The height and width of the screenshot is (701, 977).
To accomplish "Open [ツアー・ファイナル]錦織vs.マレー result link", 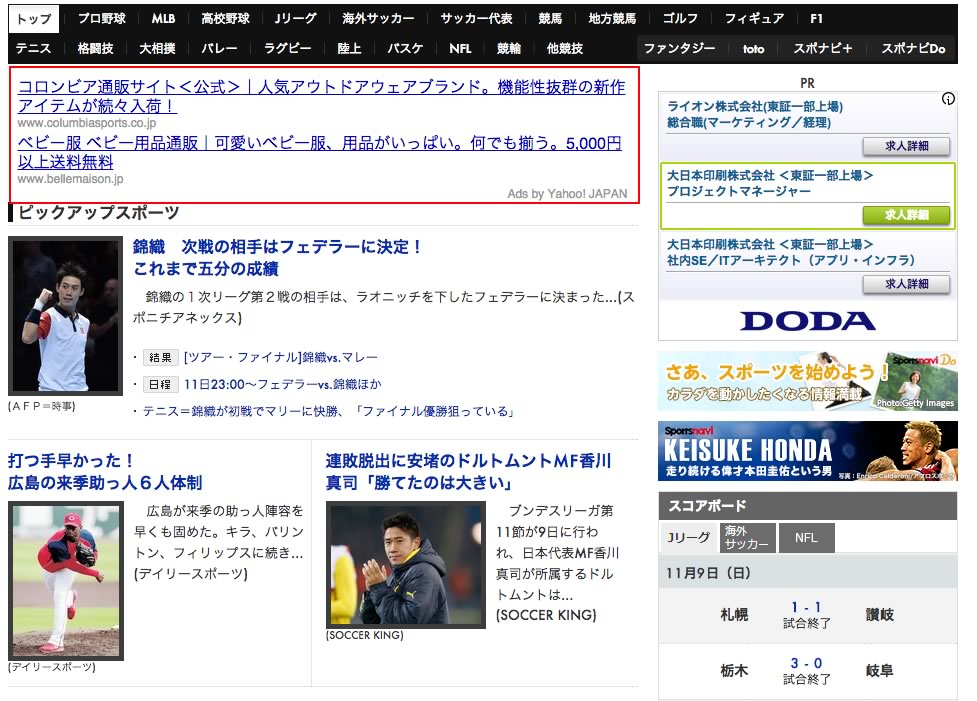I will 280,358.
